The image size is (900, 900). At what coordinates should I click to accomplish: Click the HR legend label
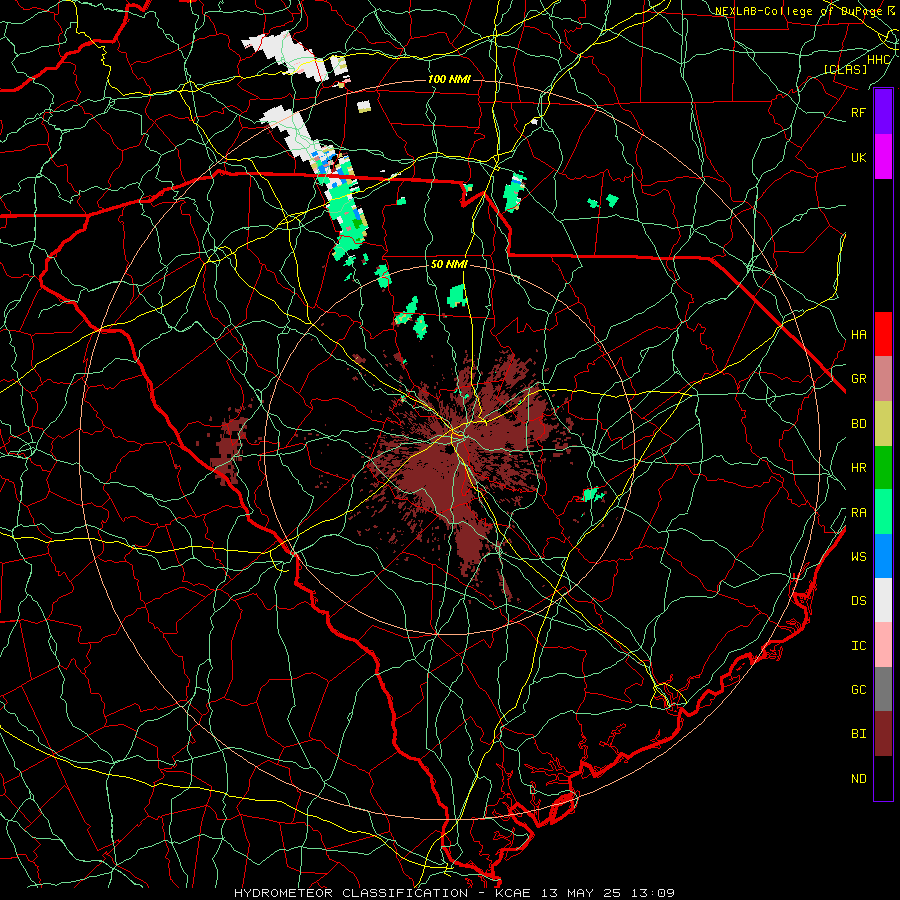(x=858, y=468)
